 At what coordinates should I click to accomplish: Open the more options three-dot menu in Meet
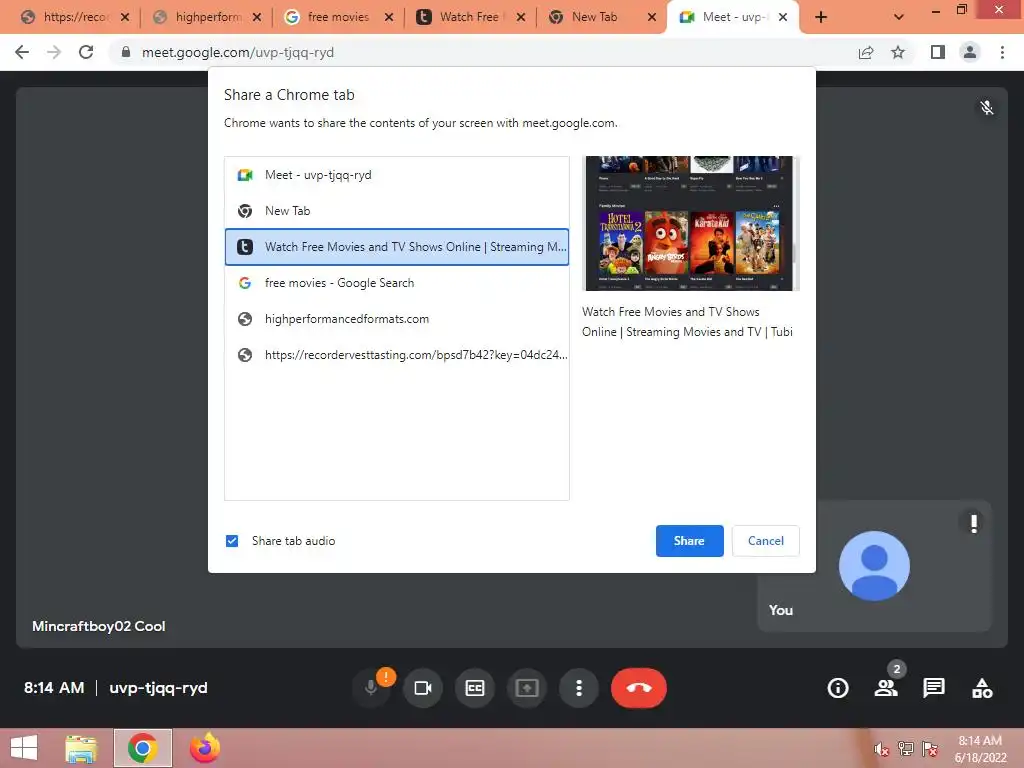tap(579, 688)
